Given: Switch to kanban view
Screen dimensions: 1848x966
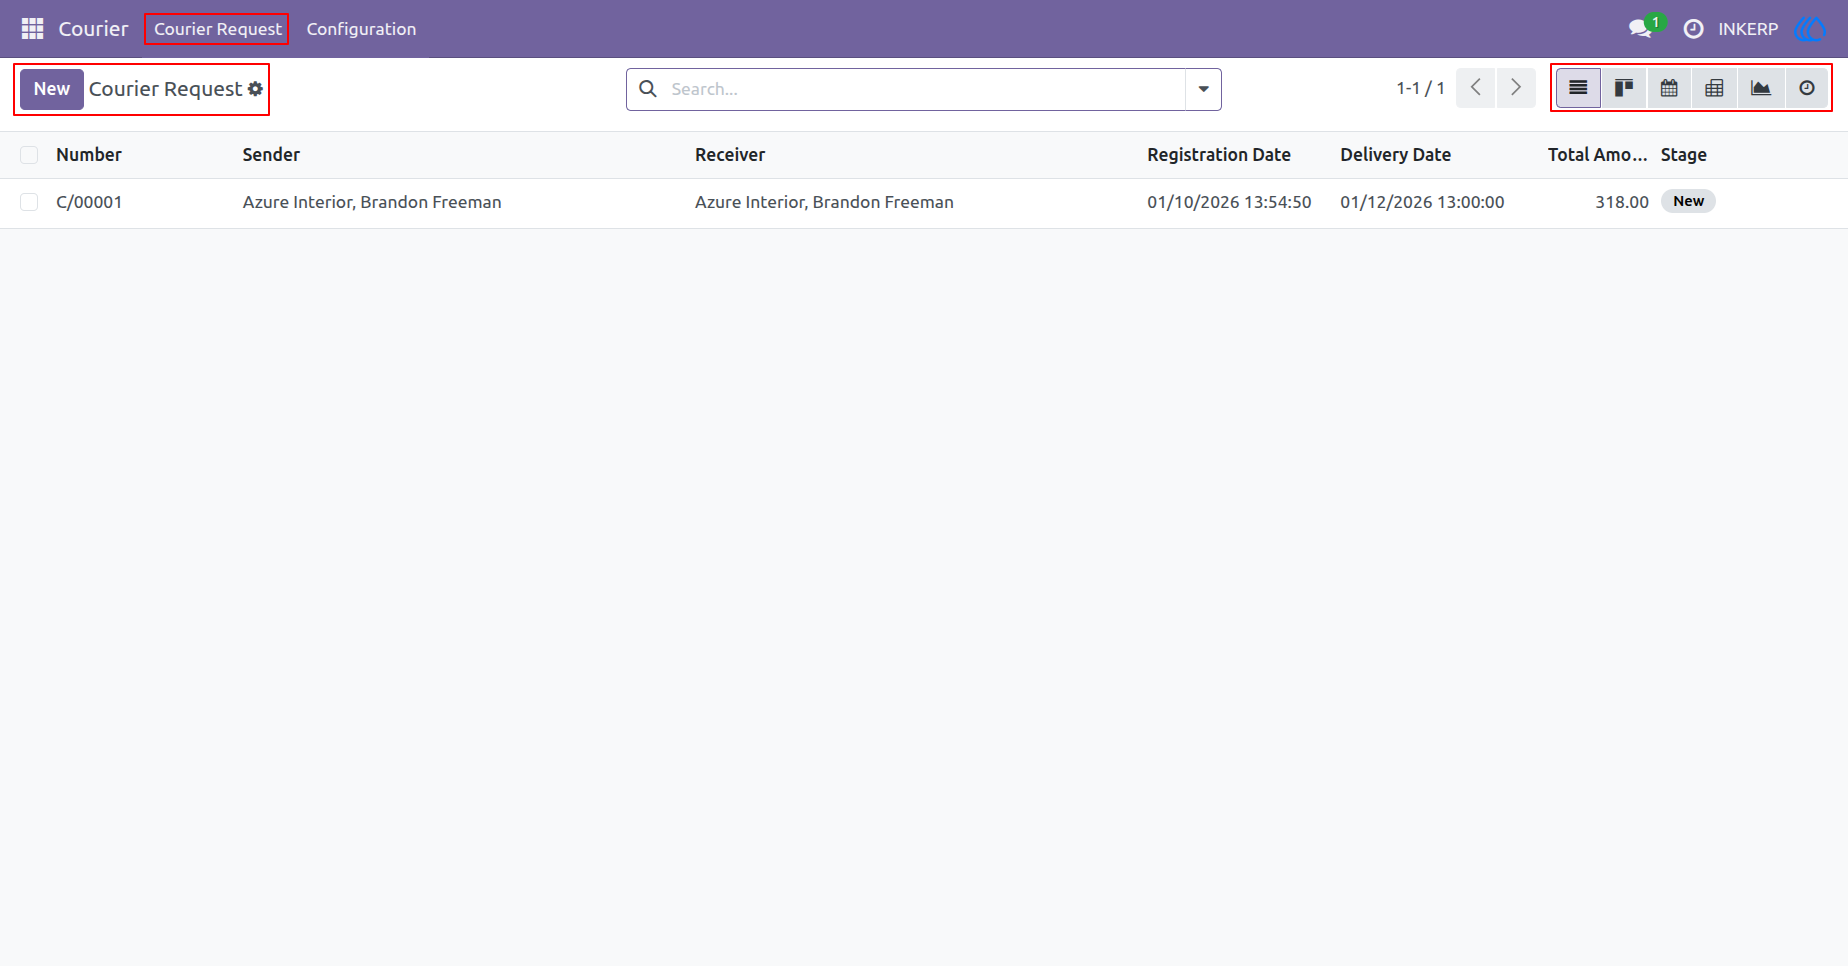Looking at the screenshot, I should (x=1624, y=88).
